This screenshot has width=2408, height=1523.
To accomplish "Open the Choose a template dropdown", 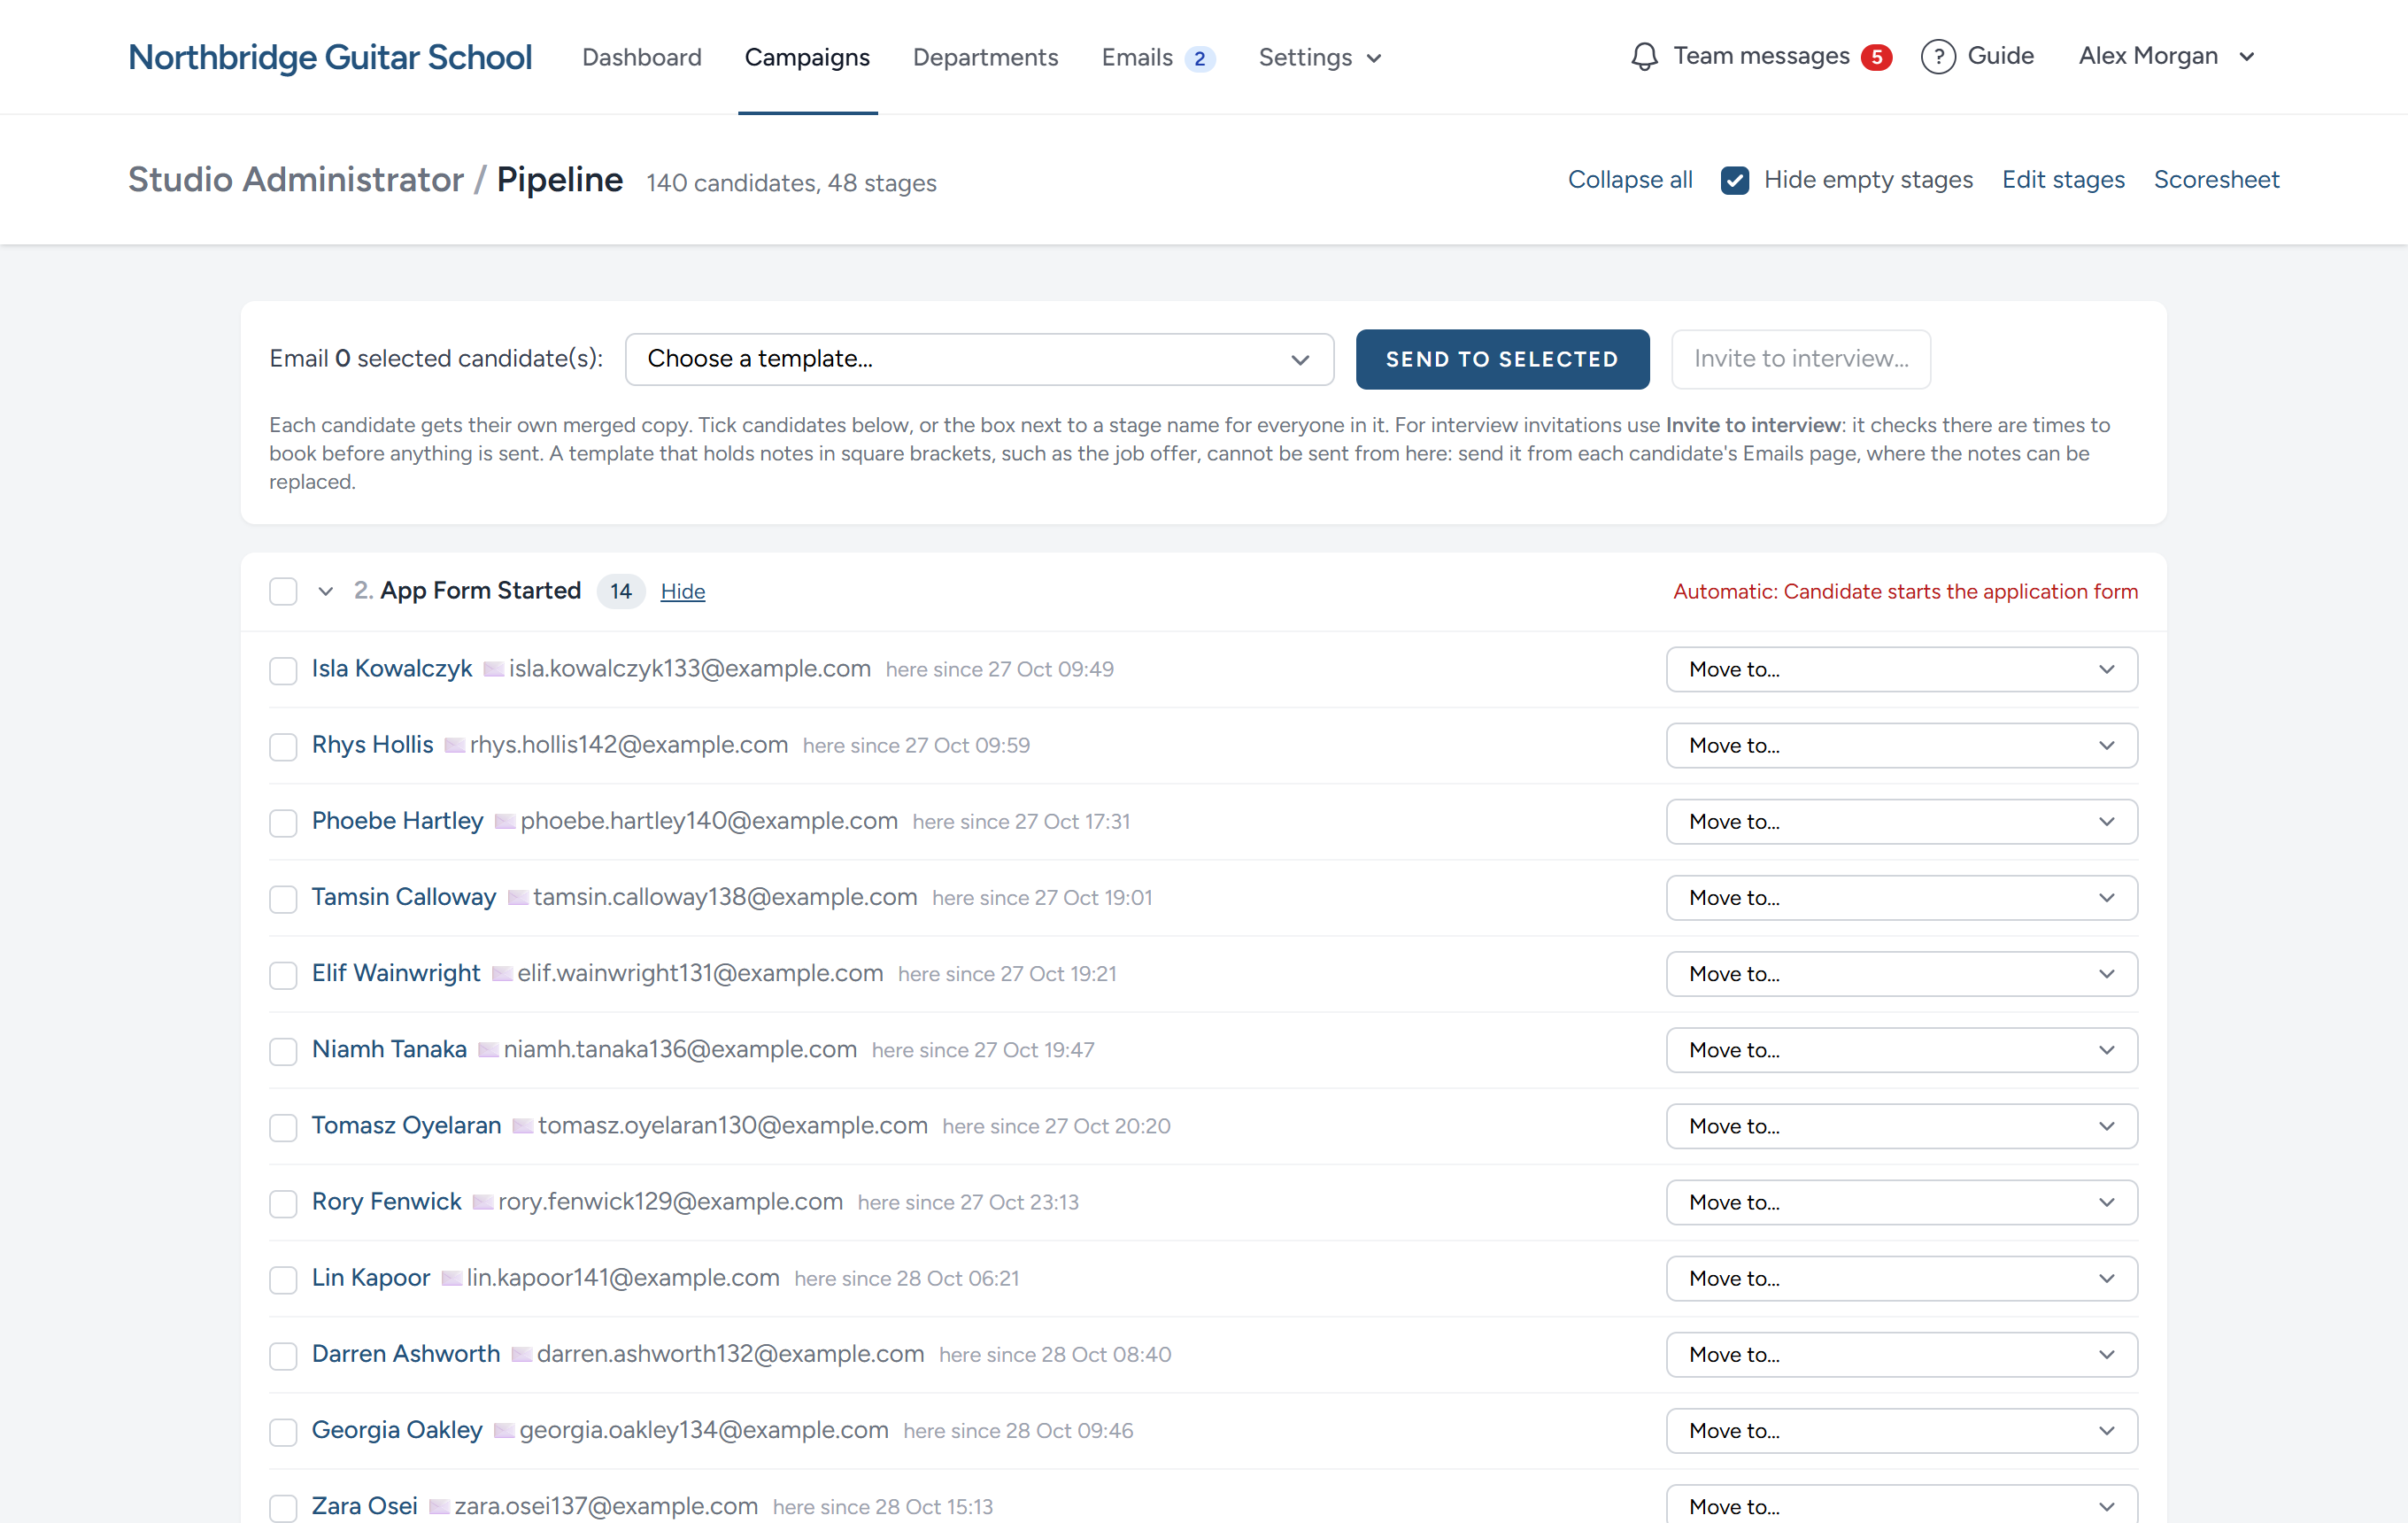I will tap(979, 359).
